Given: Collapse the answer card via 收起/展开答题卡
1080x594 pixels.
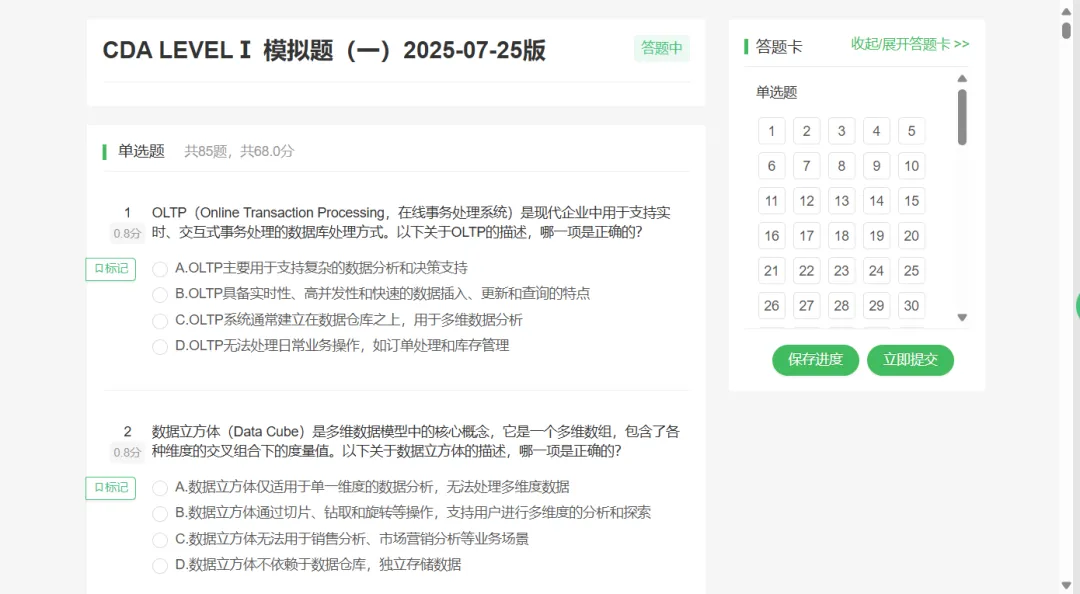Looking at the screenshot, I should pos(909,45).
